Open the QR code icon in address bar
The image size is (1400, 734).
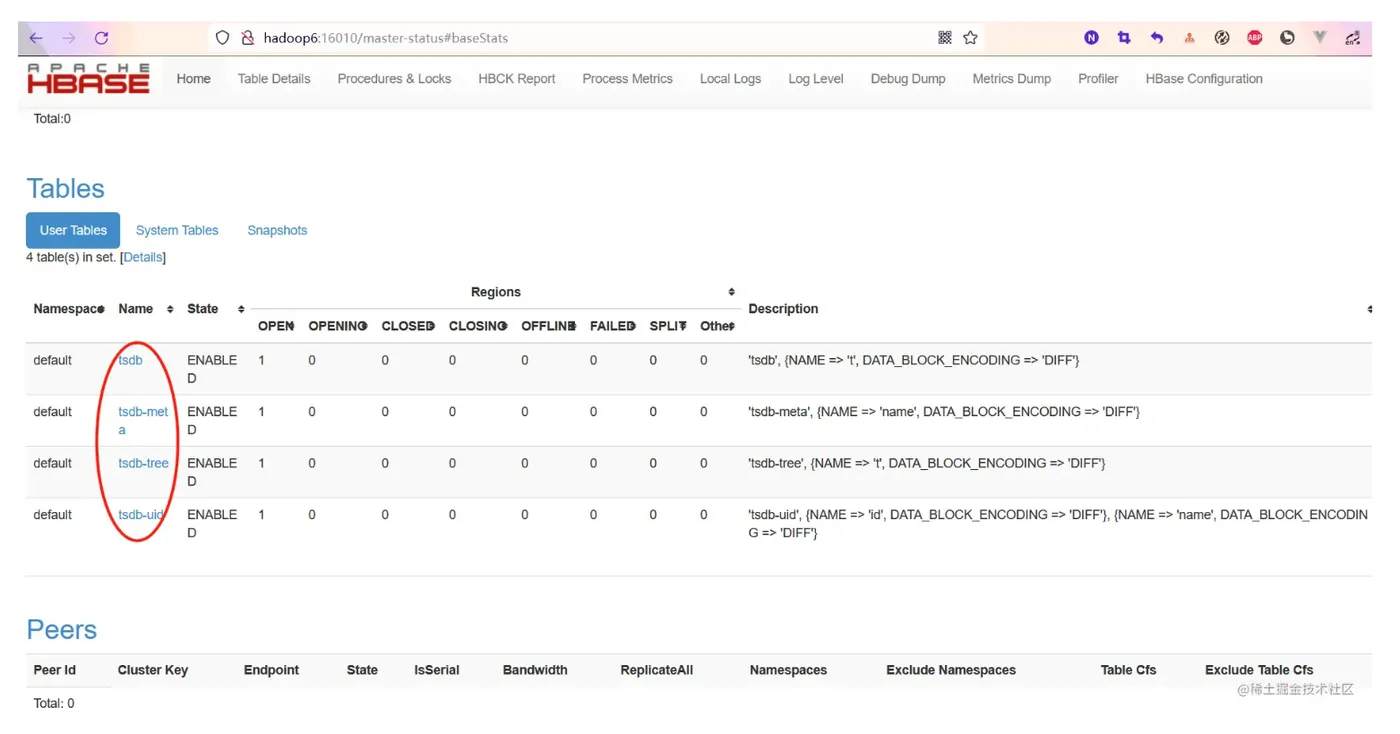coord(944,38)
